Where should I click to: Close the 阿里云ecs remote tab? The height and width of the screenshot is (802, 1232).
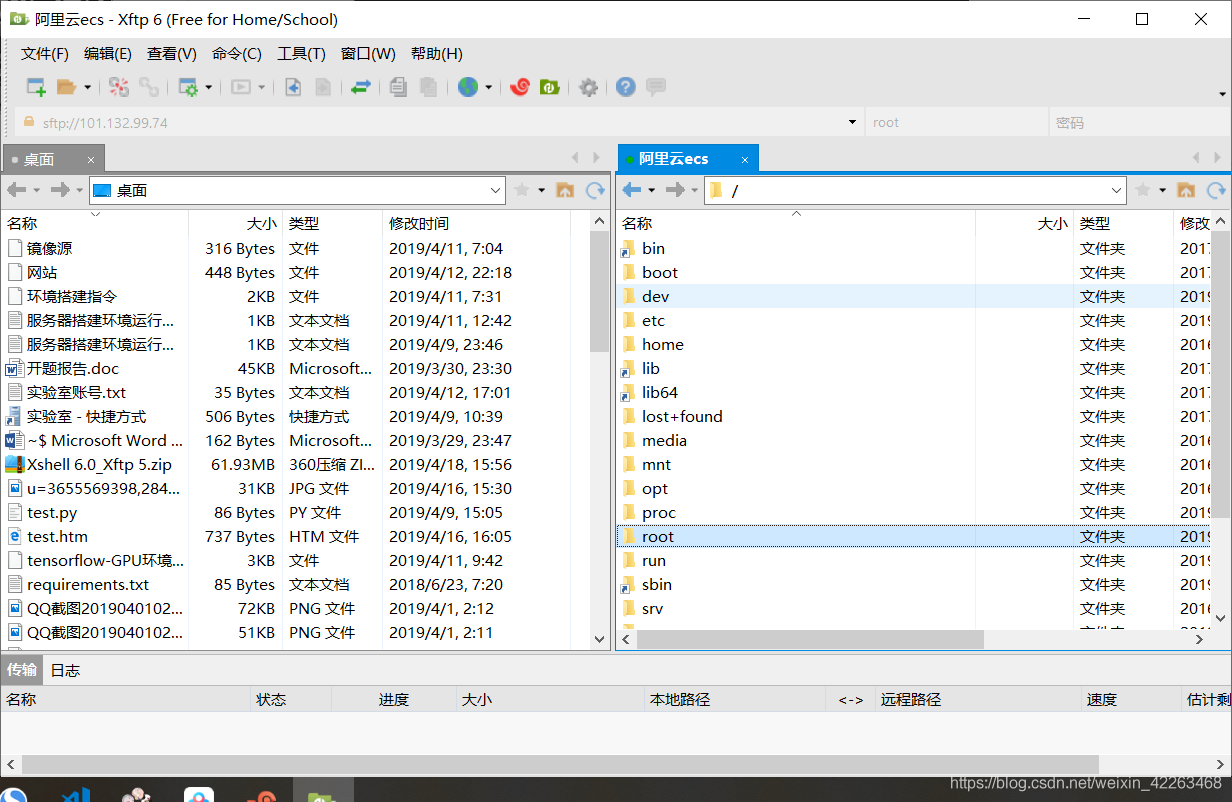pyautogui.click(x=745, y=159)
